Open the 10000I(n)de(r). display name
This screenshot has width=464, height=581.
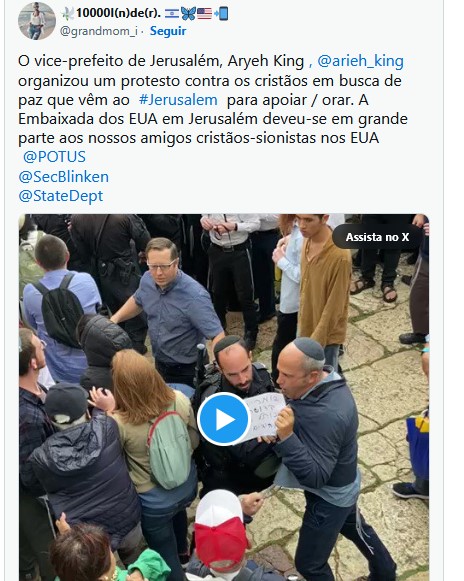pyautogui.click(x=119, y=13)
